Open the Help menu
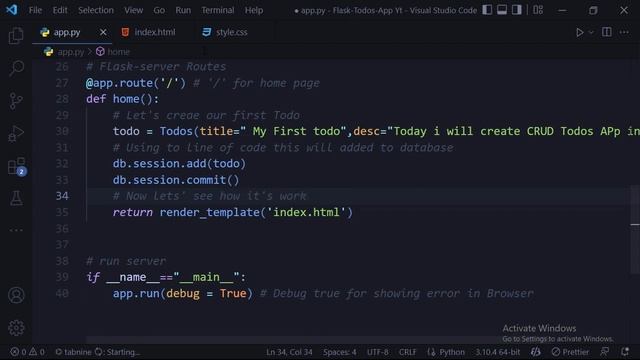 [x=254, y=10]
